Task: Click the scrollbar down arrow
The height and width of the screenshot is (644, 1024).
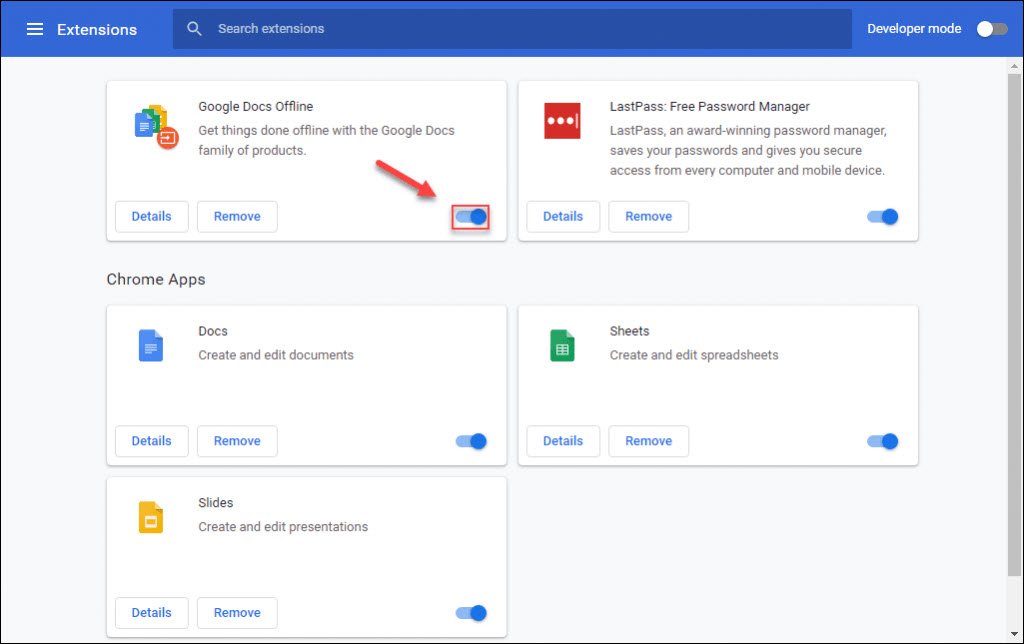Action: pyautogui.click(x=1014, y=634)
